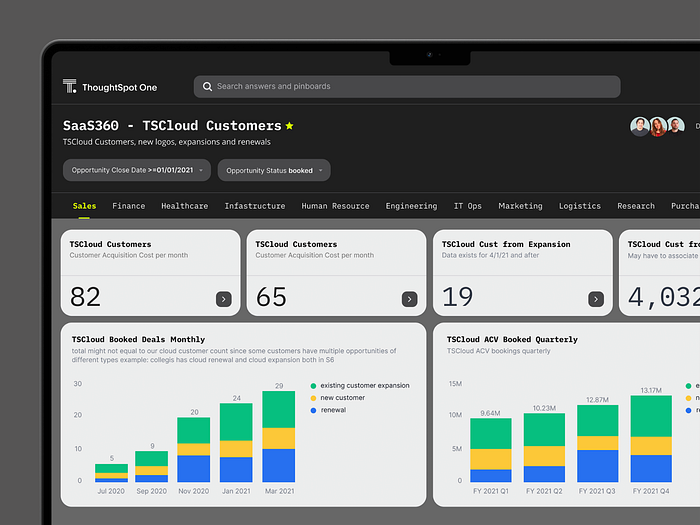Open arrow button on the 65 card
Screen dimensions: 700x525
pyautogui.click(x=409, y=299)
